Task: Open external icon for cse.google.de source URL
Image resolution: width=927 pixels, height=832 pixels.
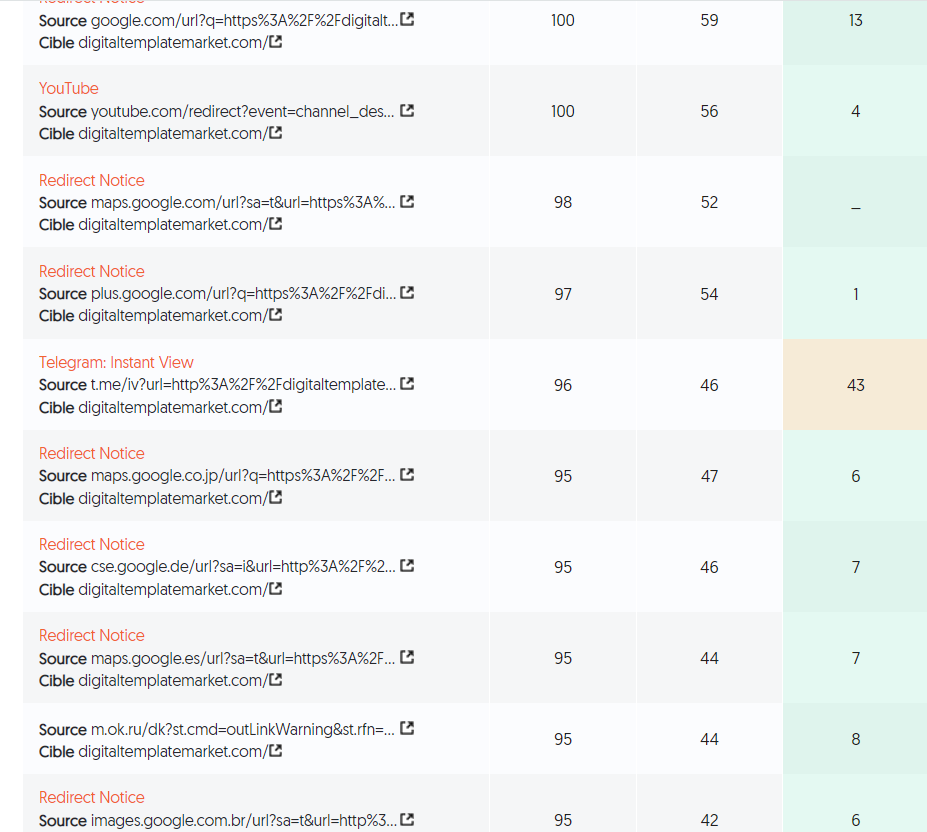Action: click(407, 566)
